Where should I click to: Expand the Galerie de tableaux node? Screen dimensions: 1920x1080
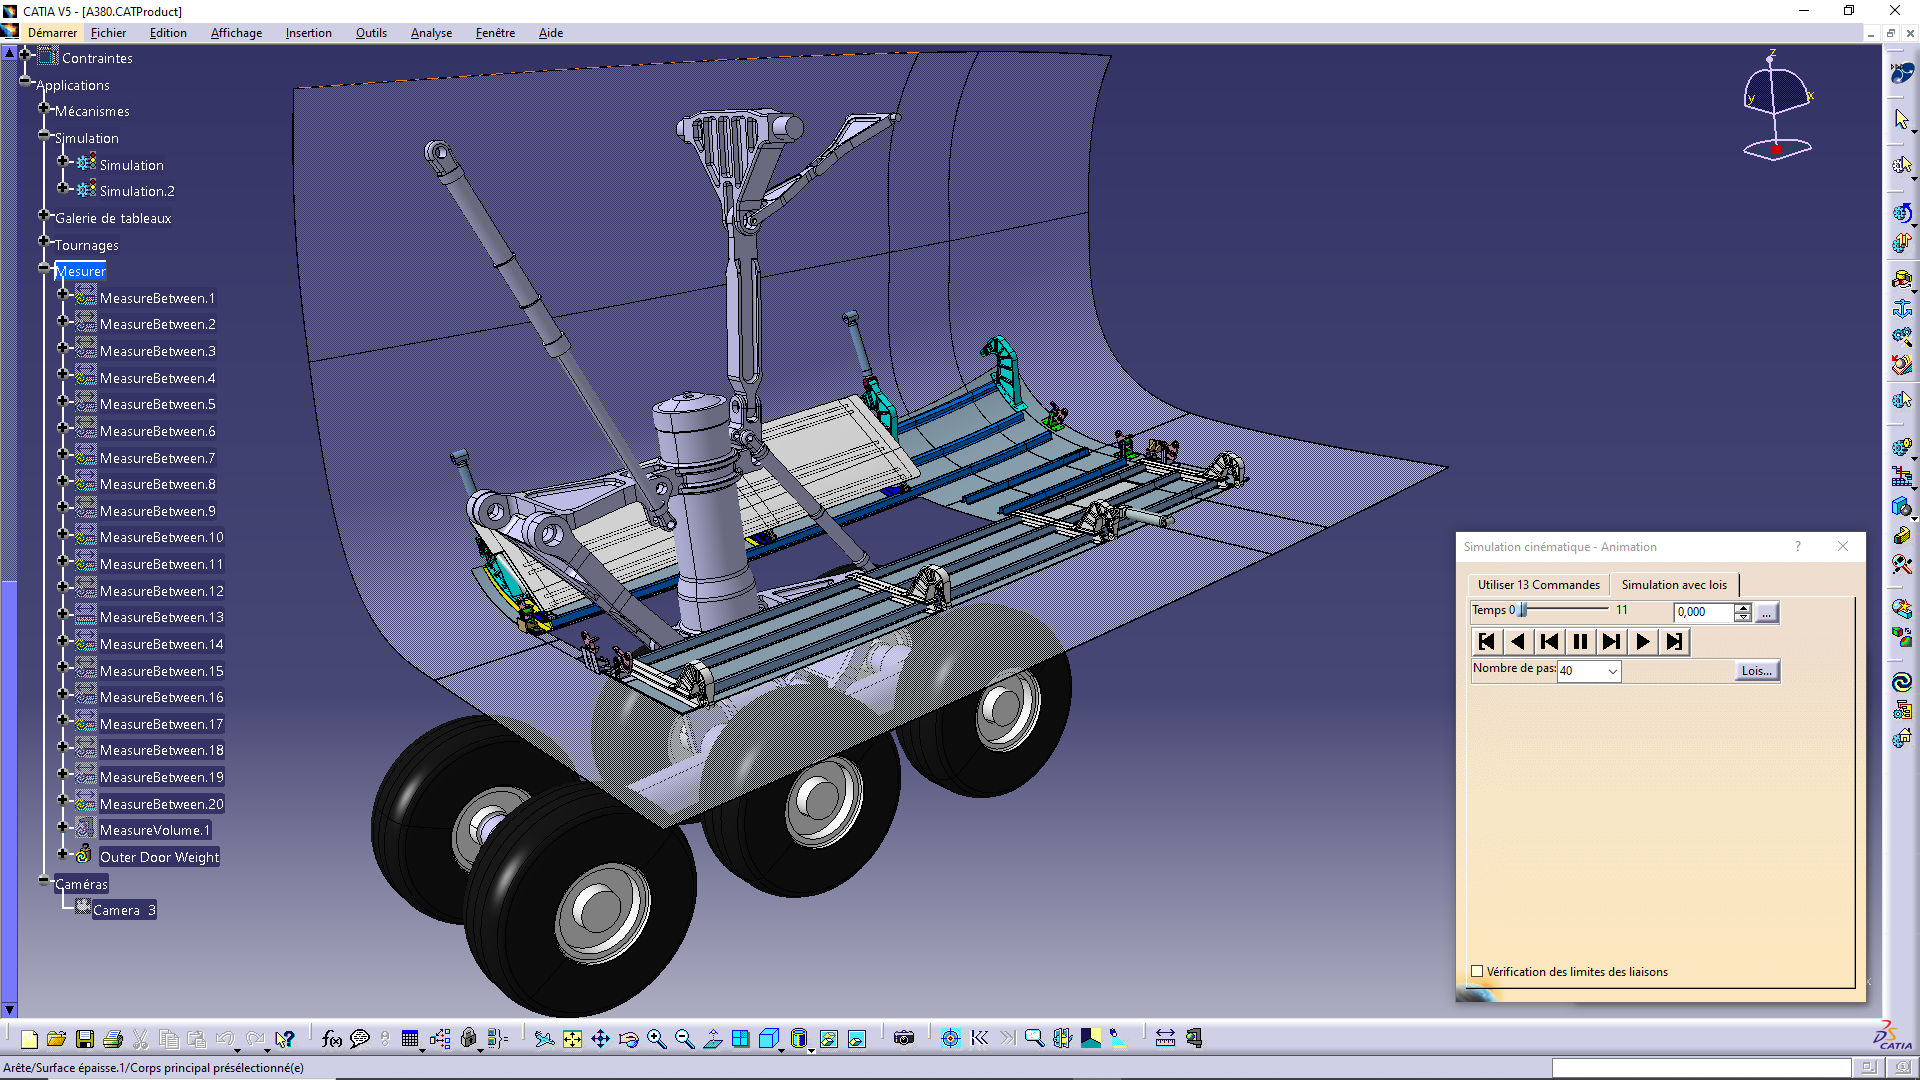[x=43, y=215]
